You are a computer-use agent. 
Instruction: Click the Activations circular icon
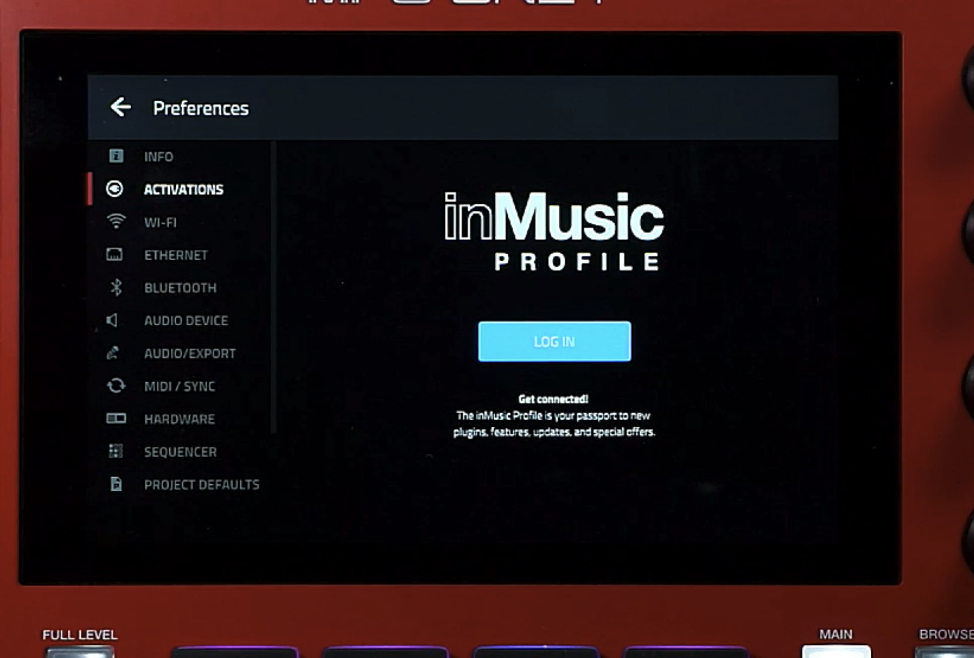coord(114,188)
